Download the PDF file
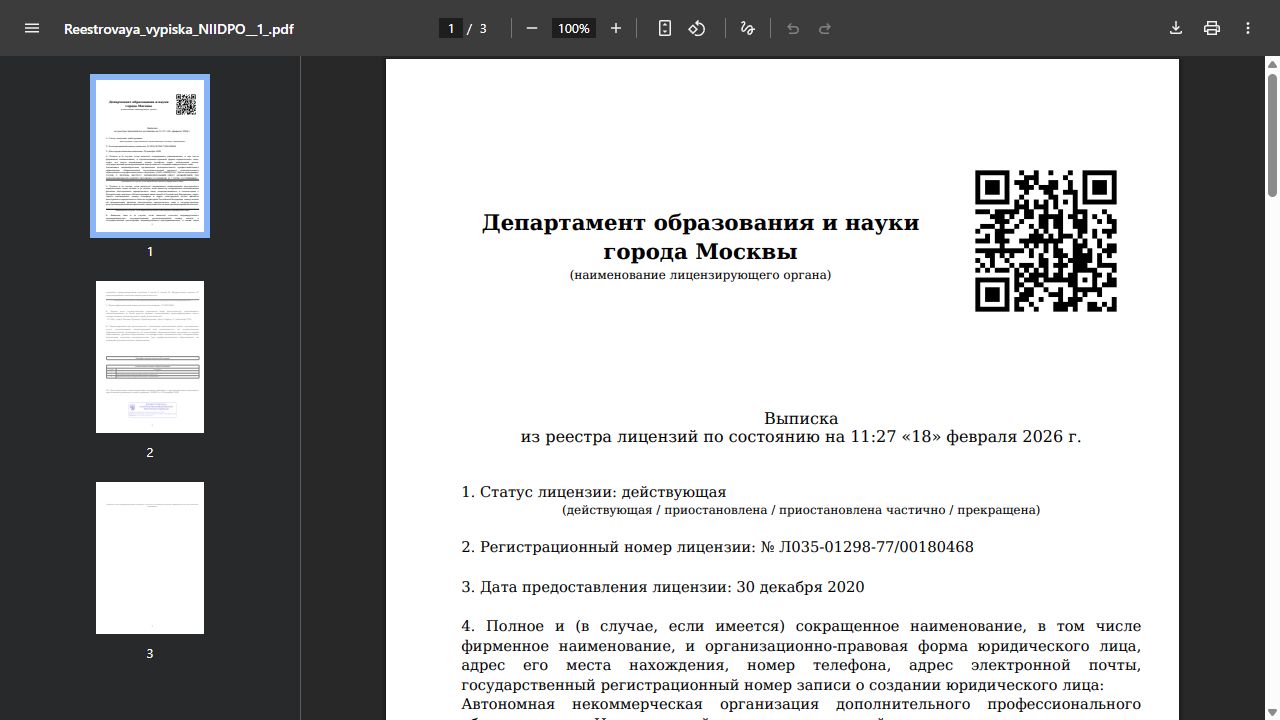Screen dimensions: 1280x720 point(1176,28)
